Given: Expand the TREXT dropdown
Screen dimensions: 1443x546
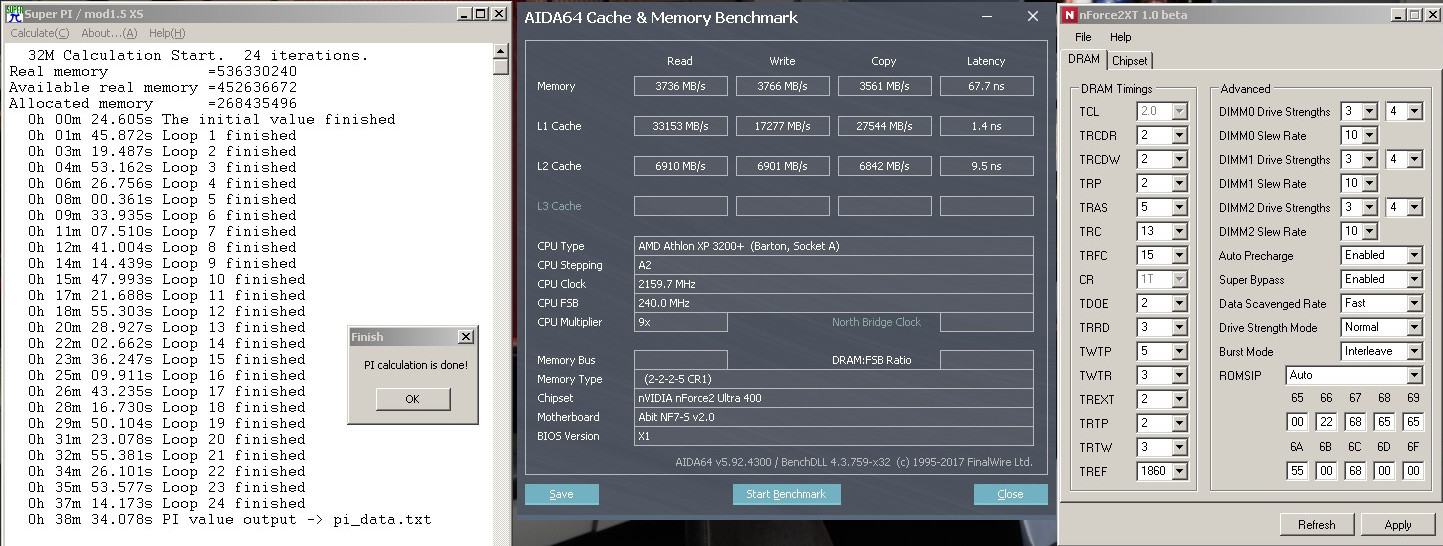Looking at the screenshot, I should tap(1179, 399).
